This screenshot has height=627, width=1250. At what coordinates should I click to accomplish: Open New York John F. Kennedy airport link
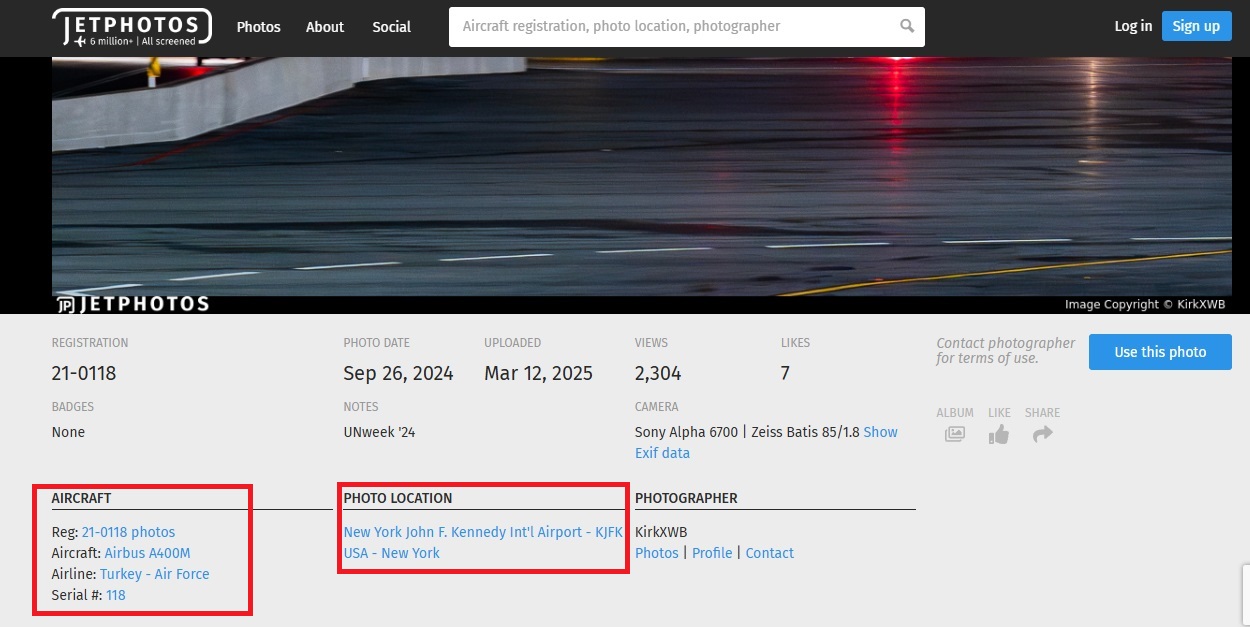(483, 532)
